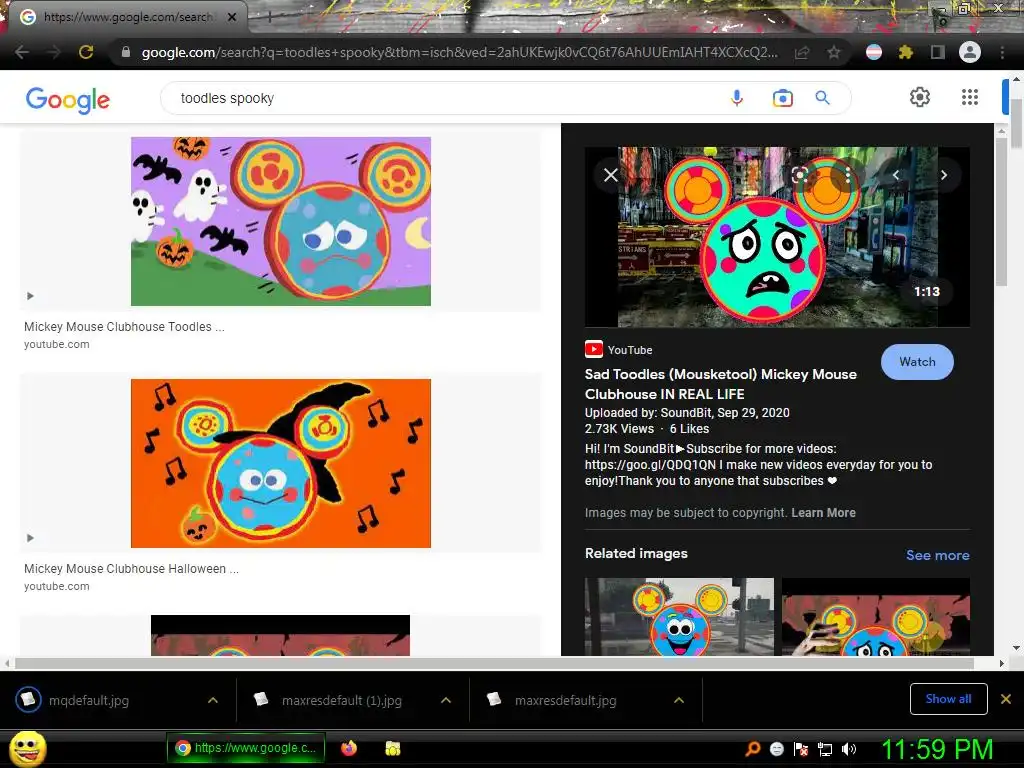Open the Chrome three-dot menu
This screenshot has width=1024, height=768.
click(1002, 52)
